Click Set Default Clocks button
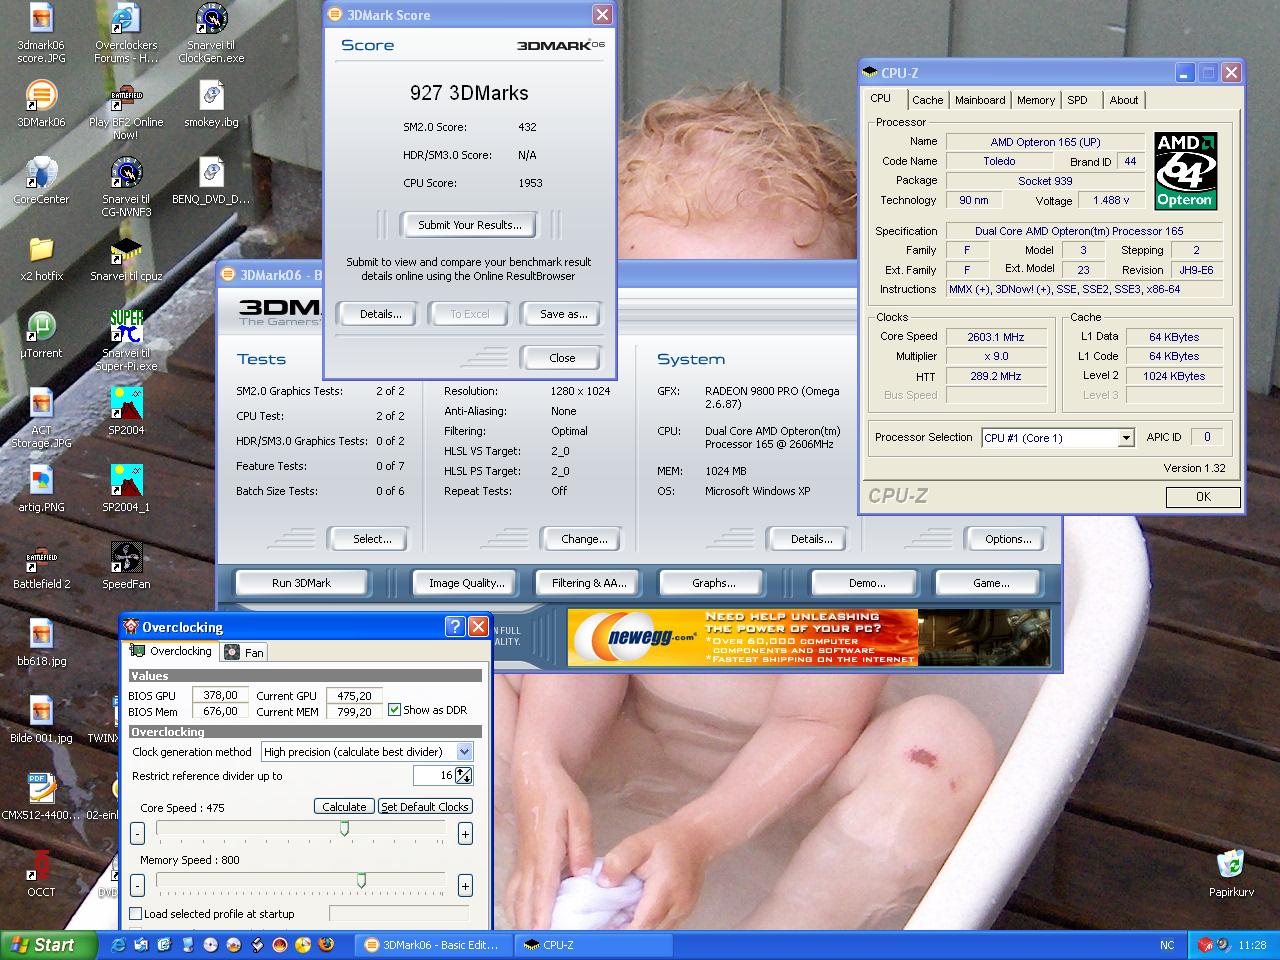This screenshot has width=1280, height=960. click(x=425, y=807)
